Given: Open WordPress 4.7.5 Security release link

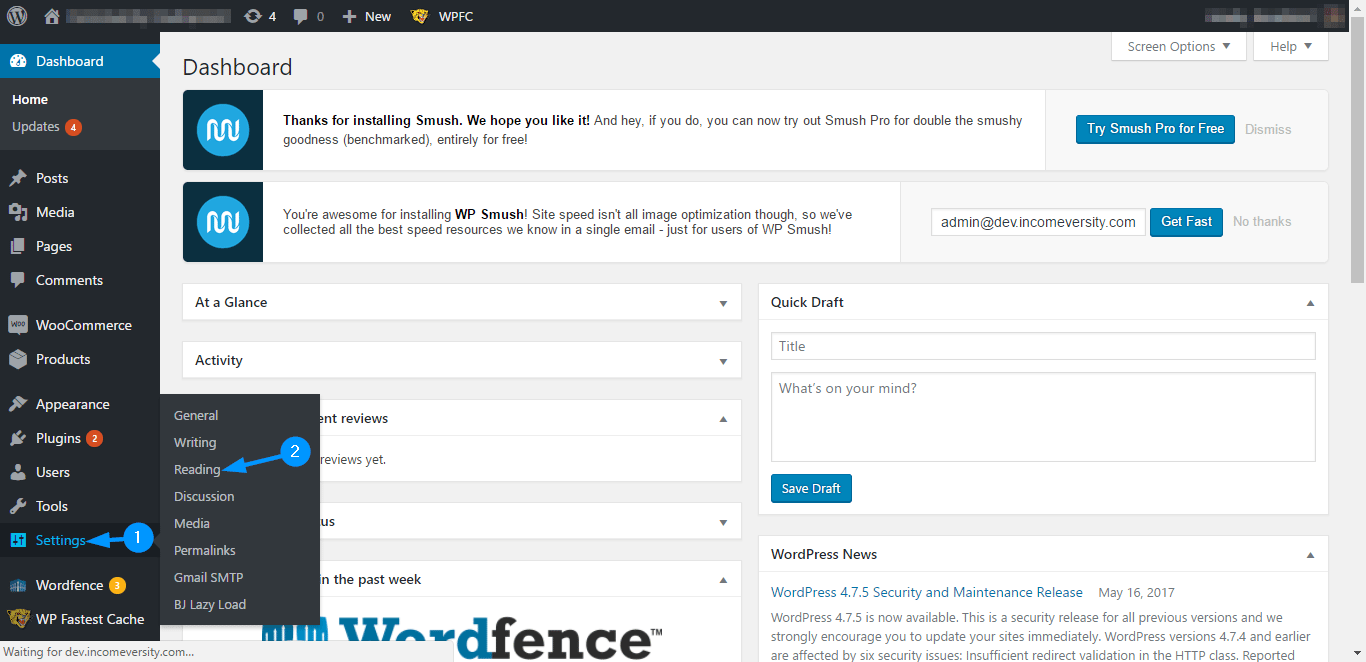Looking at the screenshot, I should click(x=927, y=592).
